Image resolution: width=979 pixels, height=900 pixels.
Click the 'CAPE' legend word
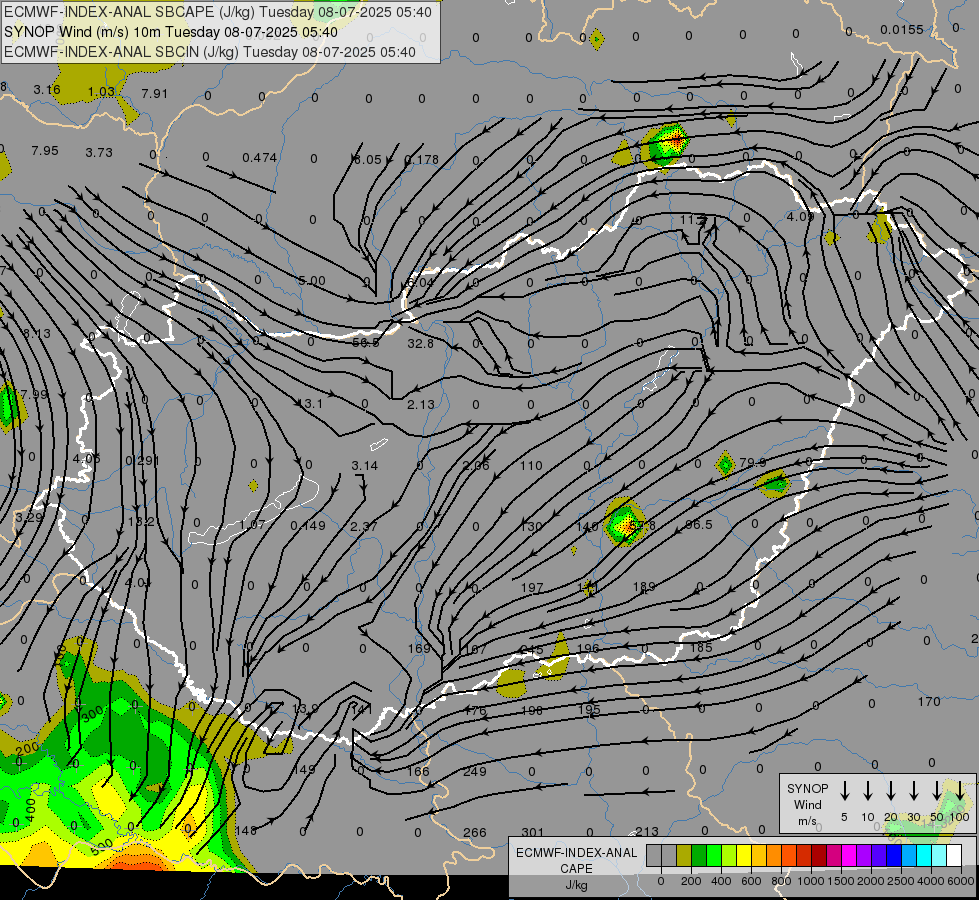point(576,869)
